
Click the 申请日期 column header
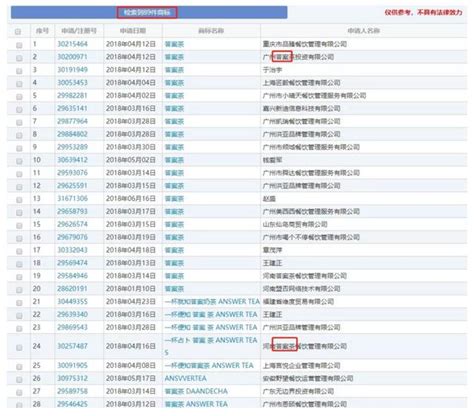tap(133, 31)
